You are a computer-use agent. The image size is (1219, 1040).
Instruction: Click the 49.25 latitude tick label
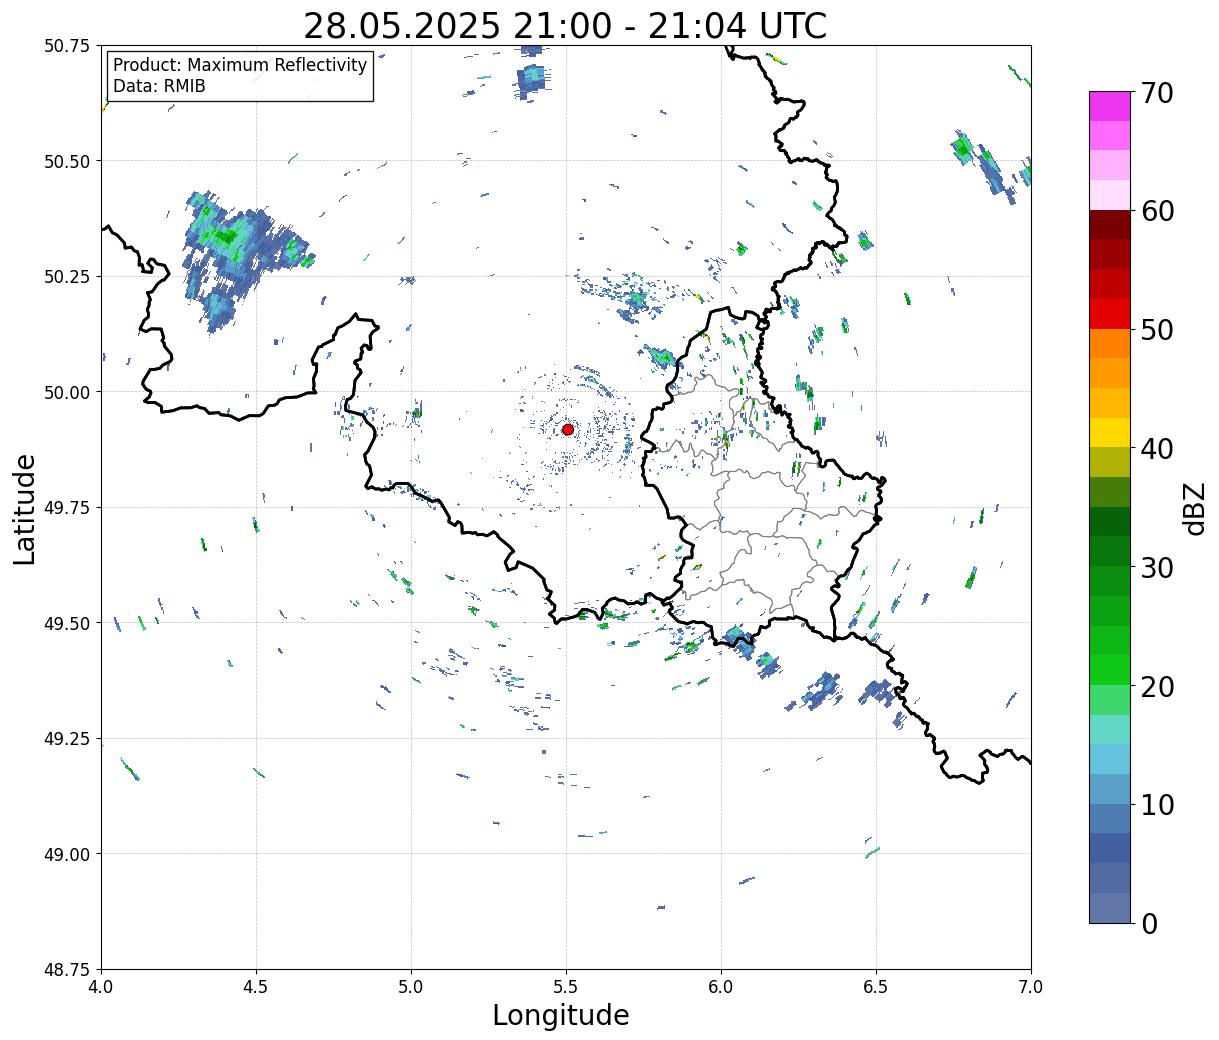pyautogui.click(x=67, y=739)
